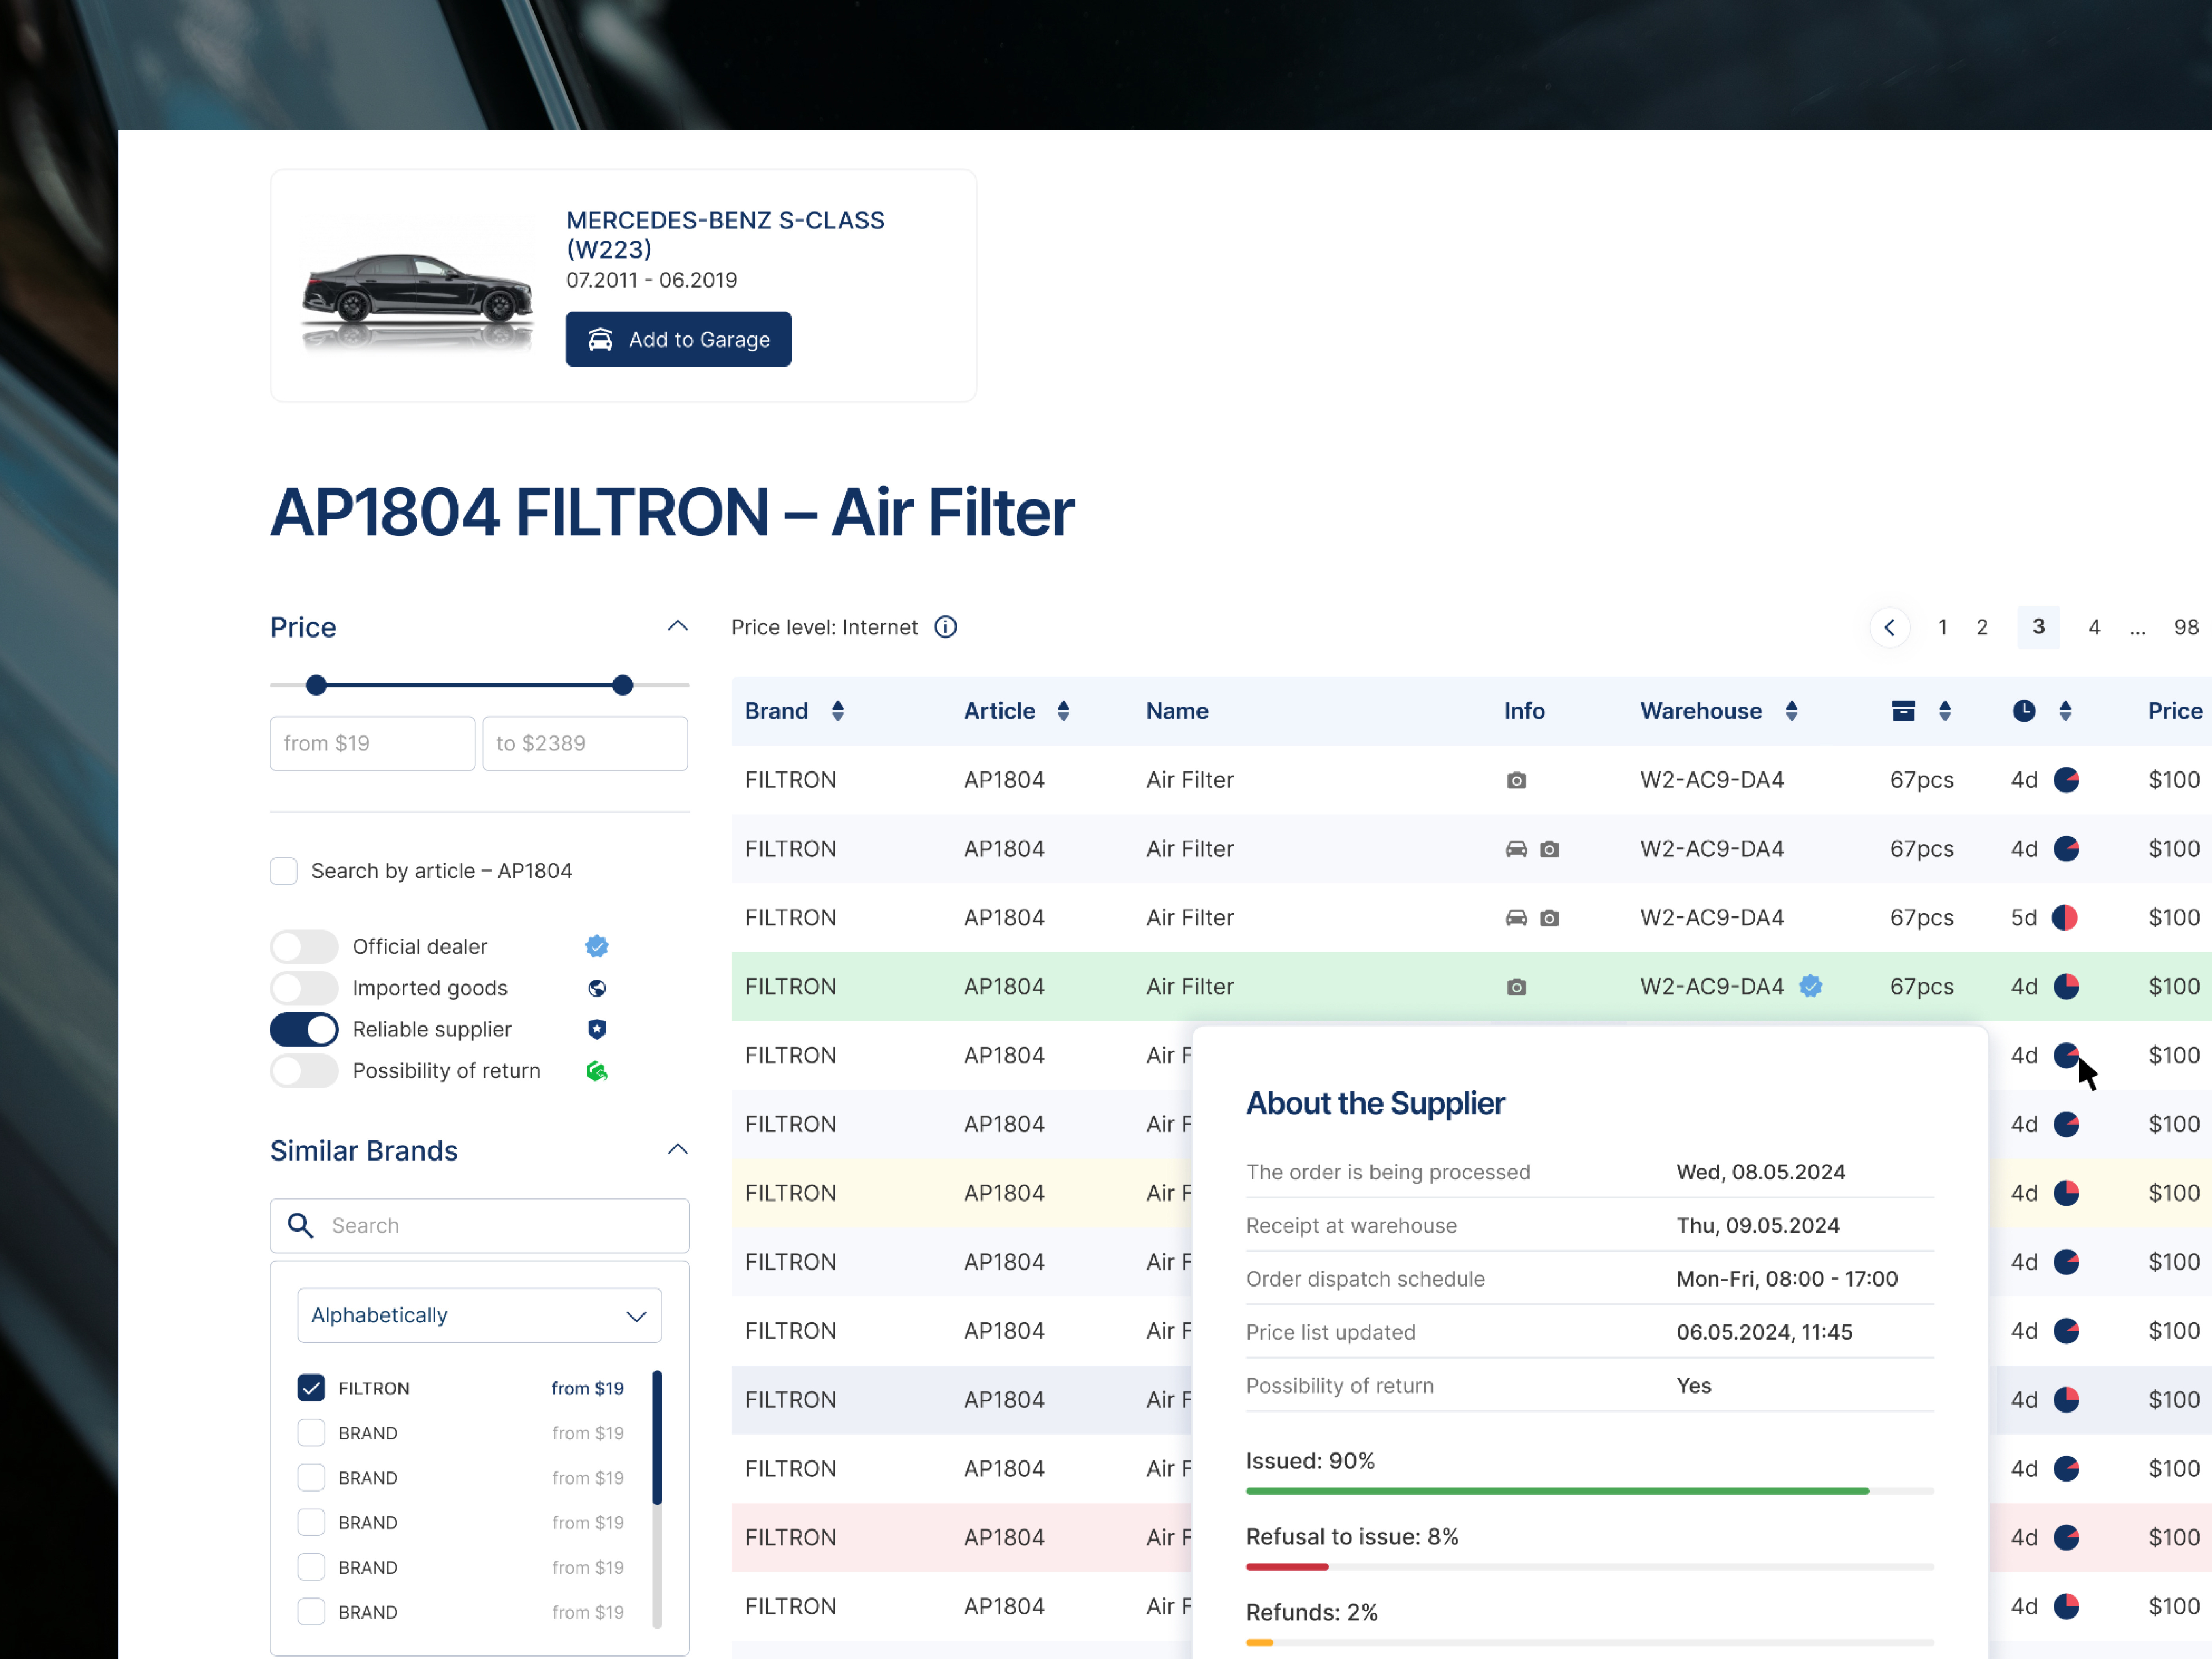This screenshot has height=1659, width=2212.
Task: Open the Price level info icon
Action: [x=945, y=627]
